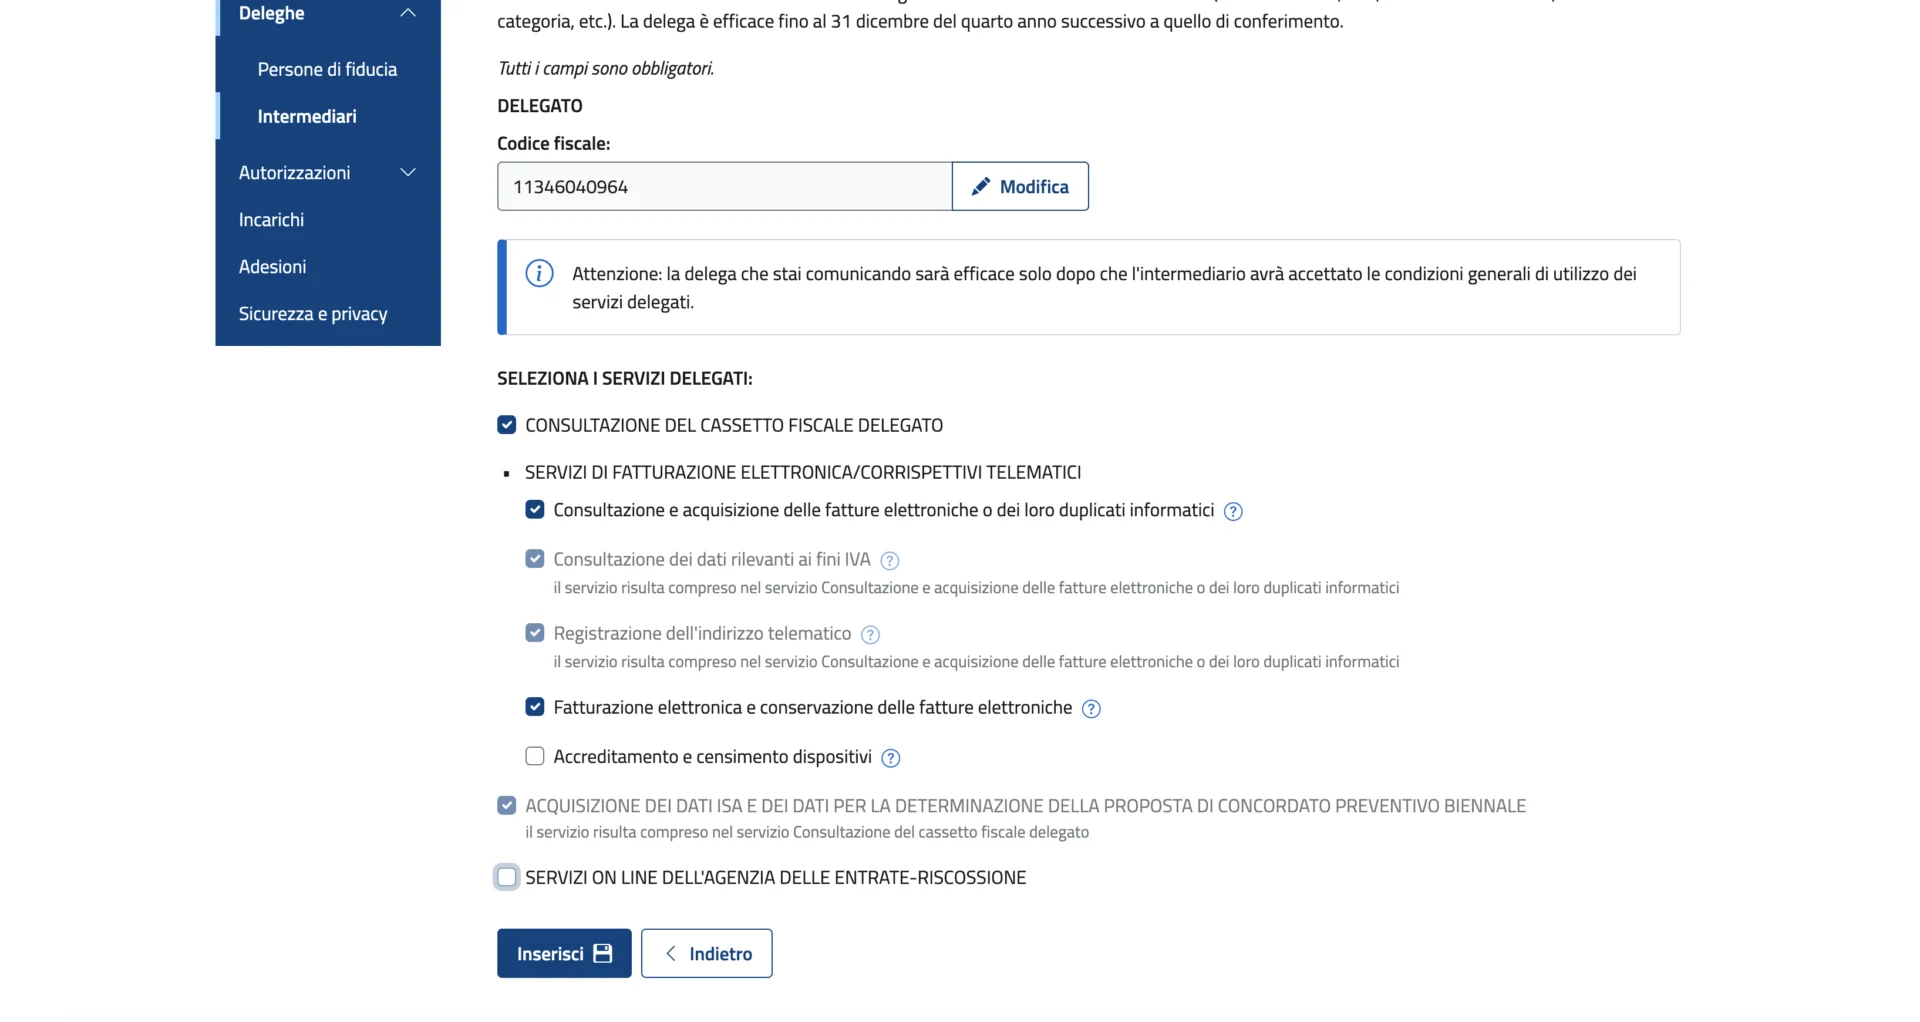Click the info icon in the Attenzione notice

click(539, 274)
